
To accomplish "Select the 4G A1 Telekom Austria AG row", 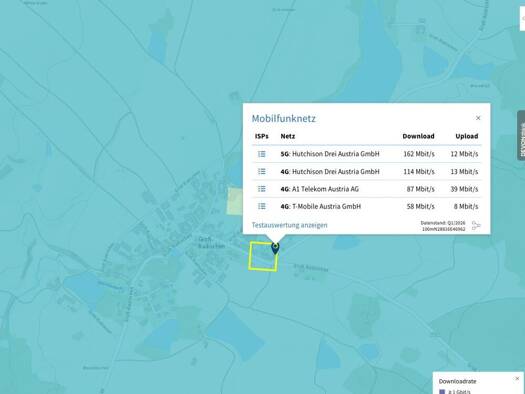I will pyautogui.click(x=367, y=189).
